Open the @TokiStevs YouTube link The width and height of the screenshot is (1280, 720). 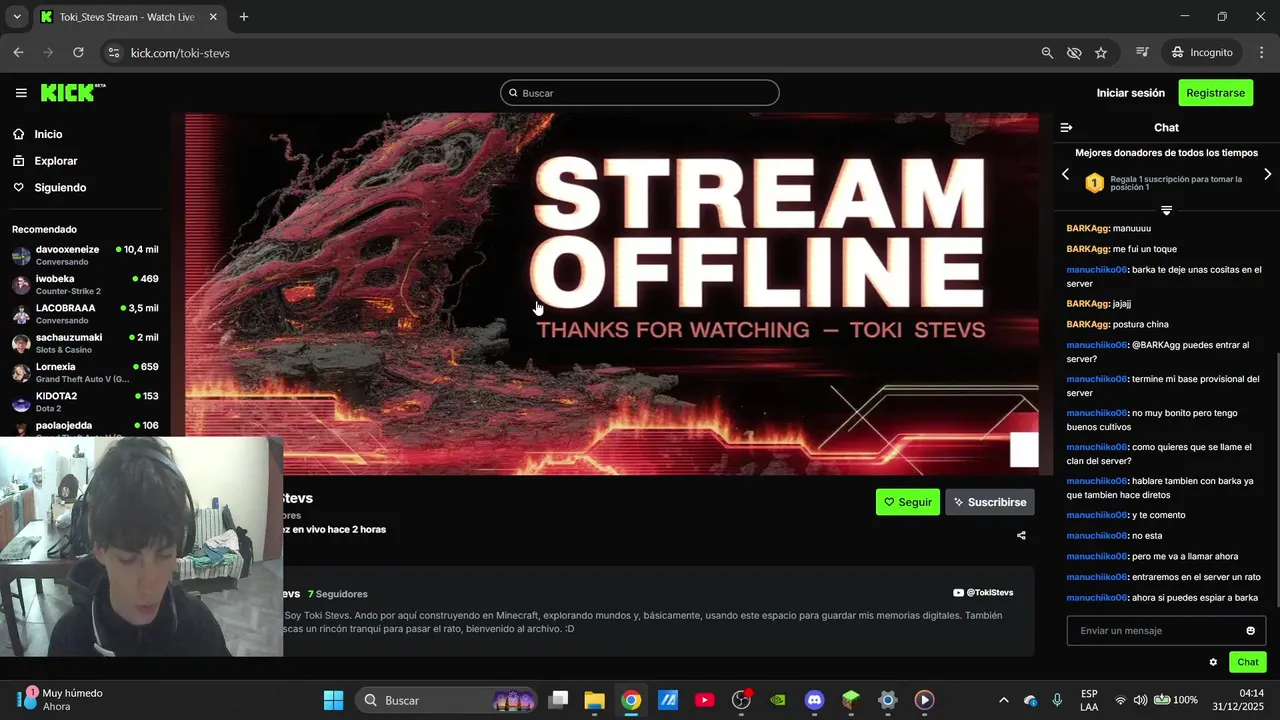coord(983,593)
